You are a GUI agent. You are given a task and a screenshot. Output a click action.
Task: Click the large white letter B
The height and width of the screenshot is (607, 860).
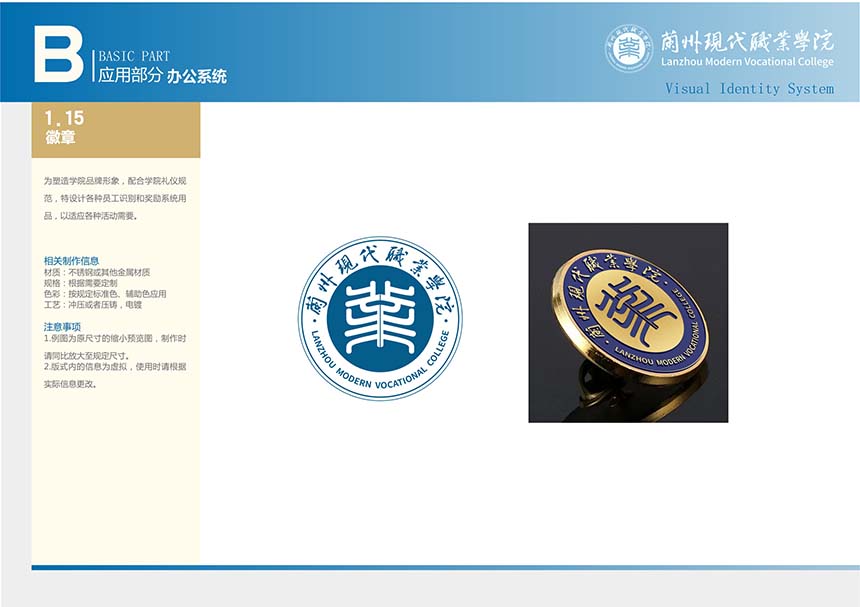58,55
